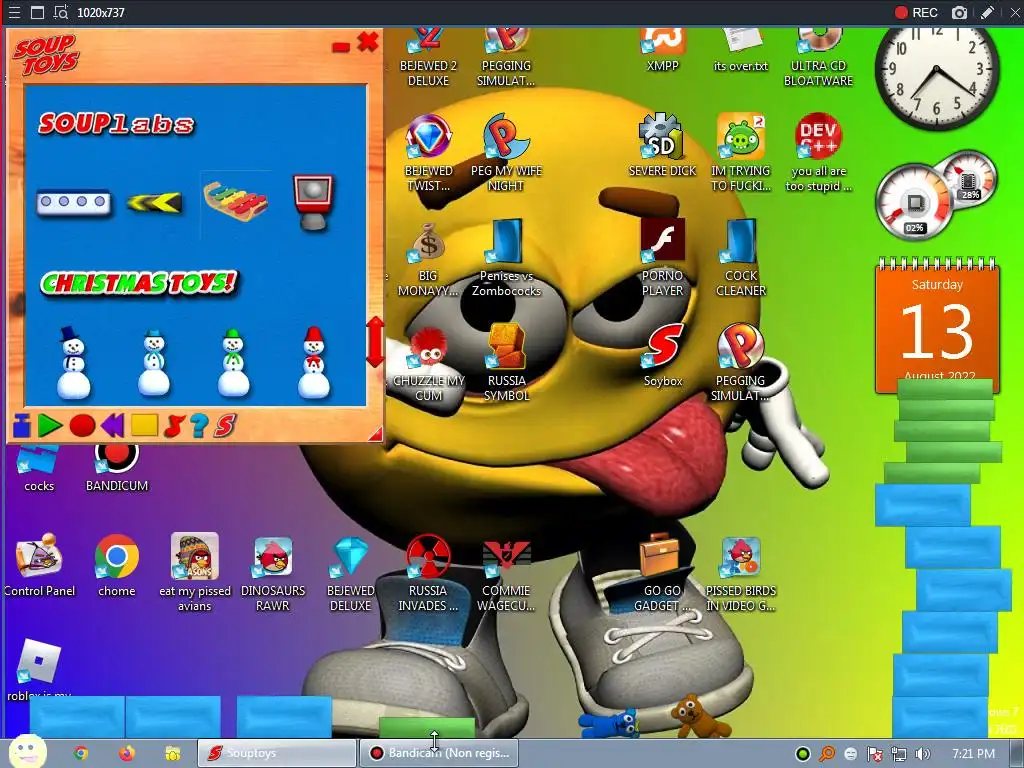Open the BEJEWED 2 DELUXE desktop icon

pos(428,57)
